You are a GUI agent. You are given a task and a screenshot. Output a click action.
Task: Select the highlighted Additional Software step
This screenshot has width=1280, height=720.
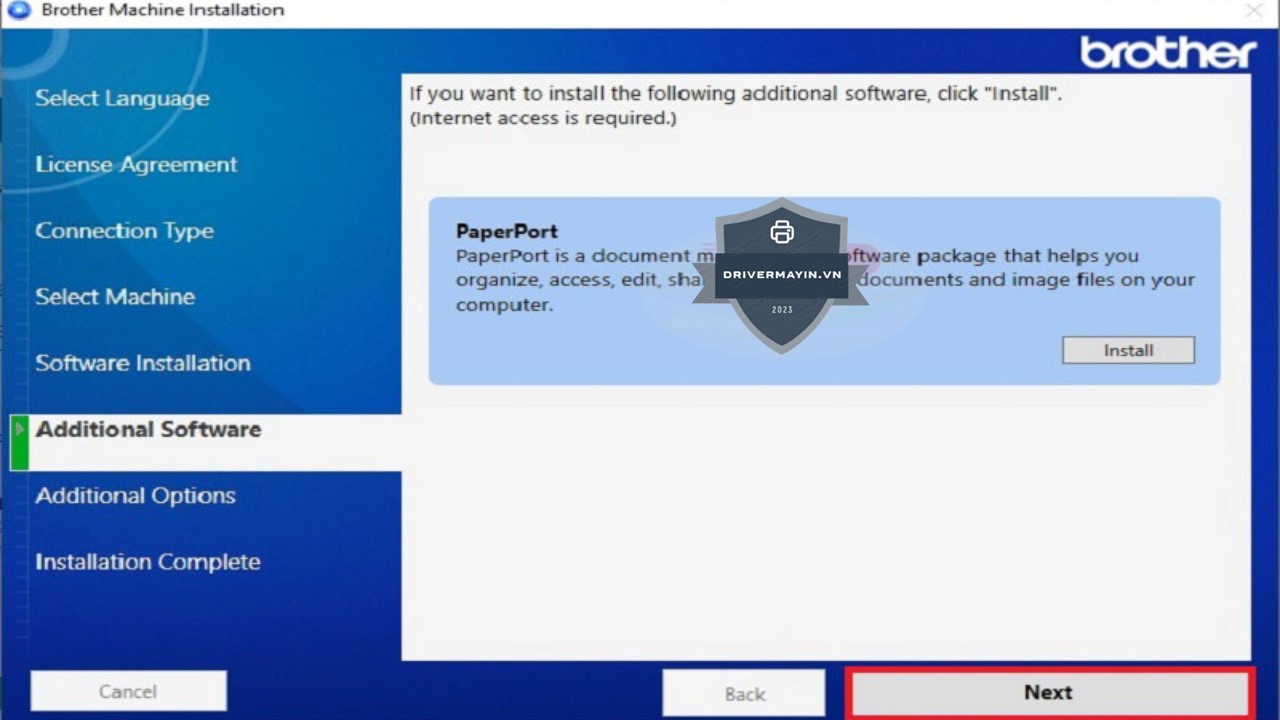tap(148, 429)
